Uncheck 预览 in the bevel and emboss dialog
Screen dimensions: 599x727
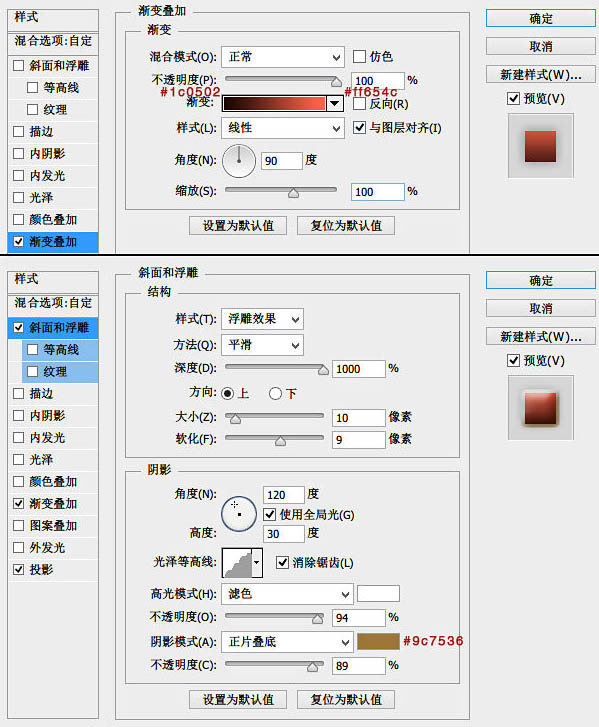coord(513,360)
